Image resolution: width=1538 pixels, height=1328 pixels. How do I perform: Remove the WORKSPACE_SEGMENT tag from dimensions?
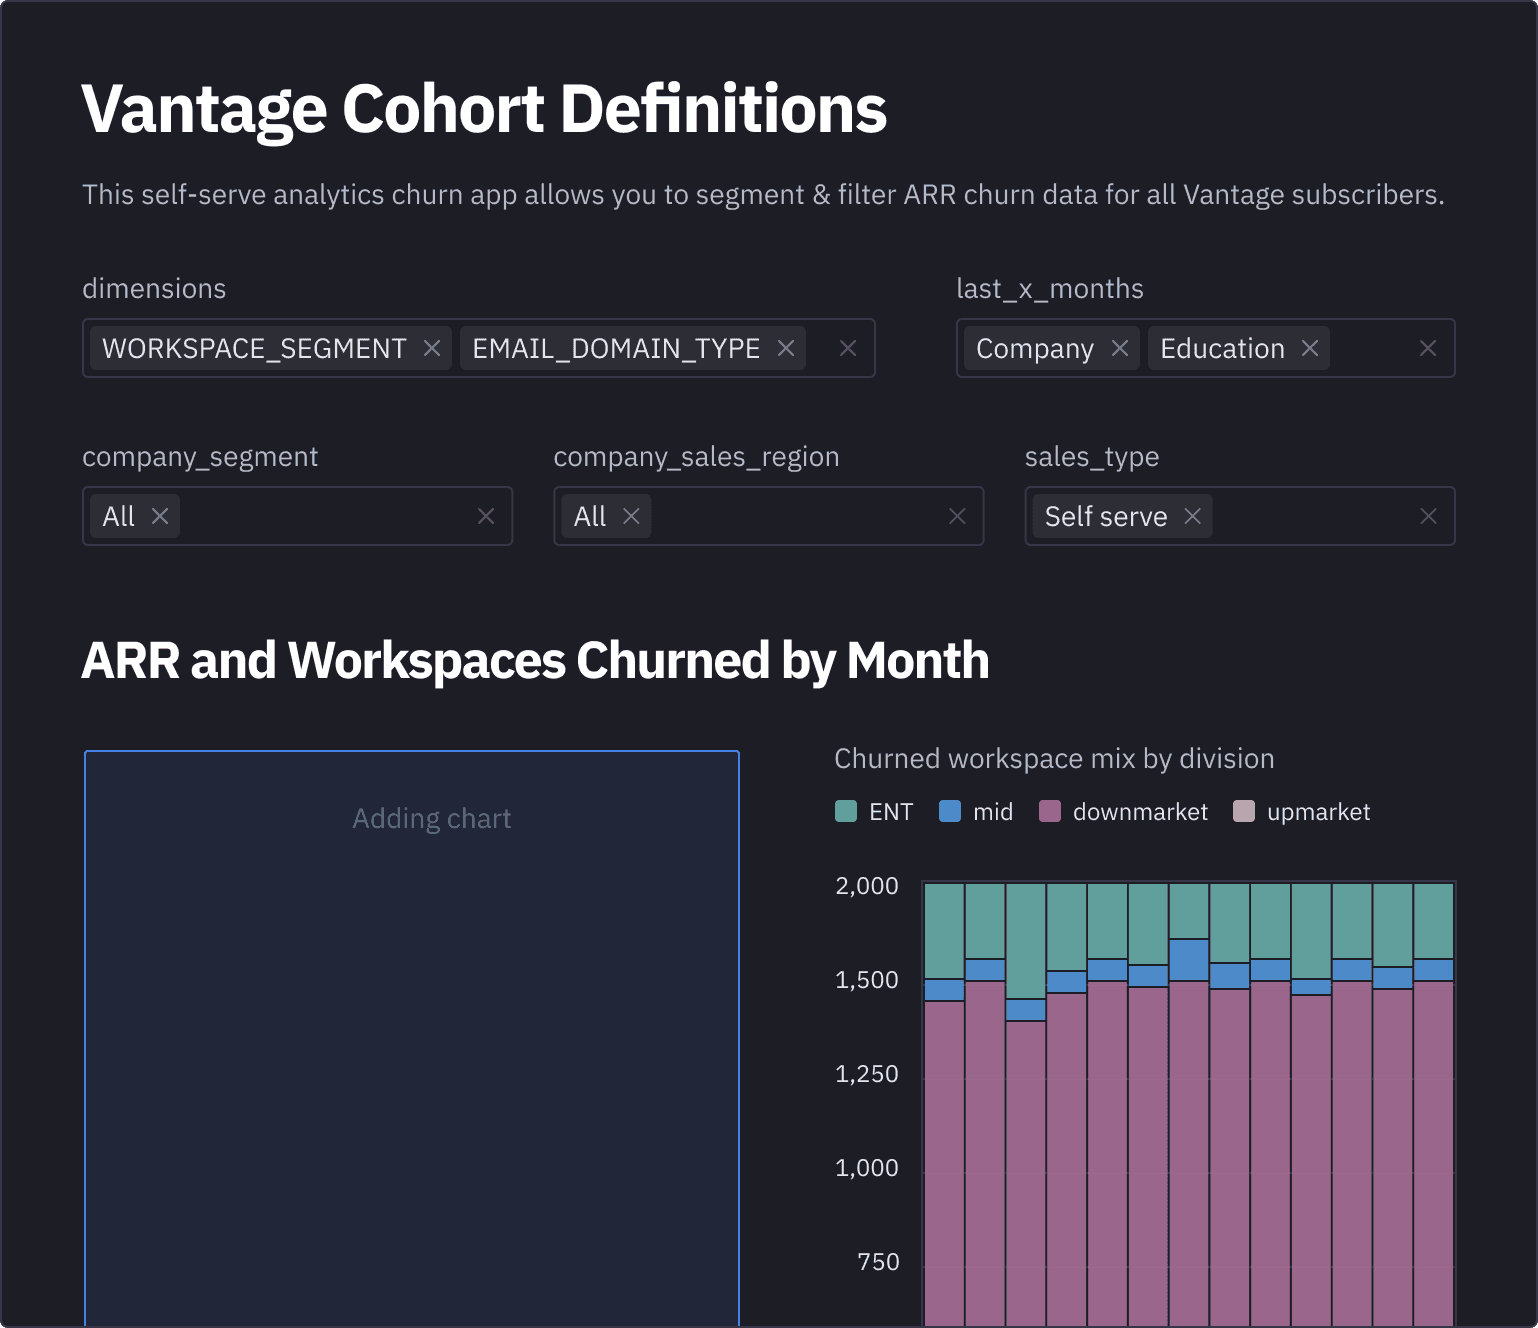[432, 348]
